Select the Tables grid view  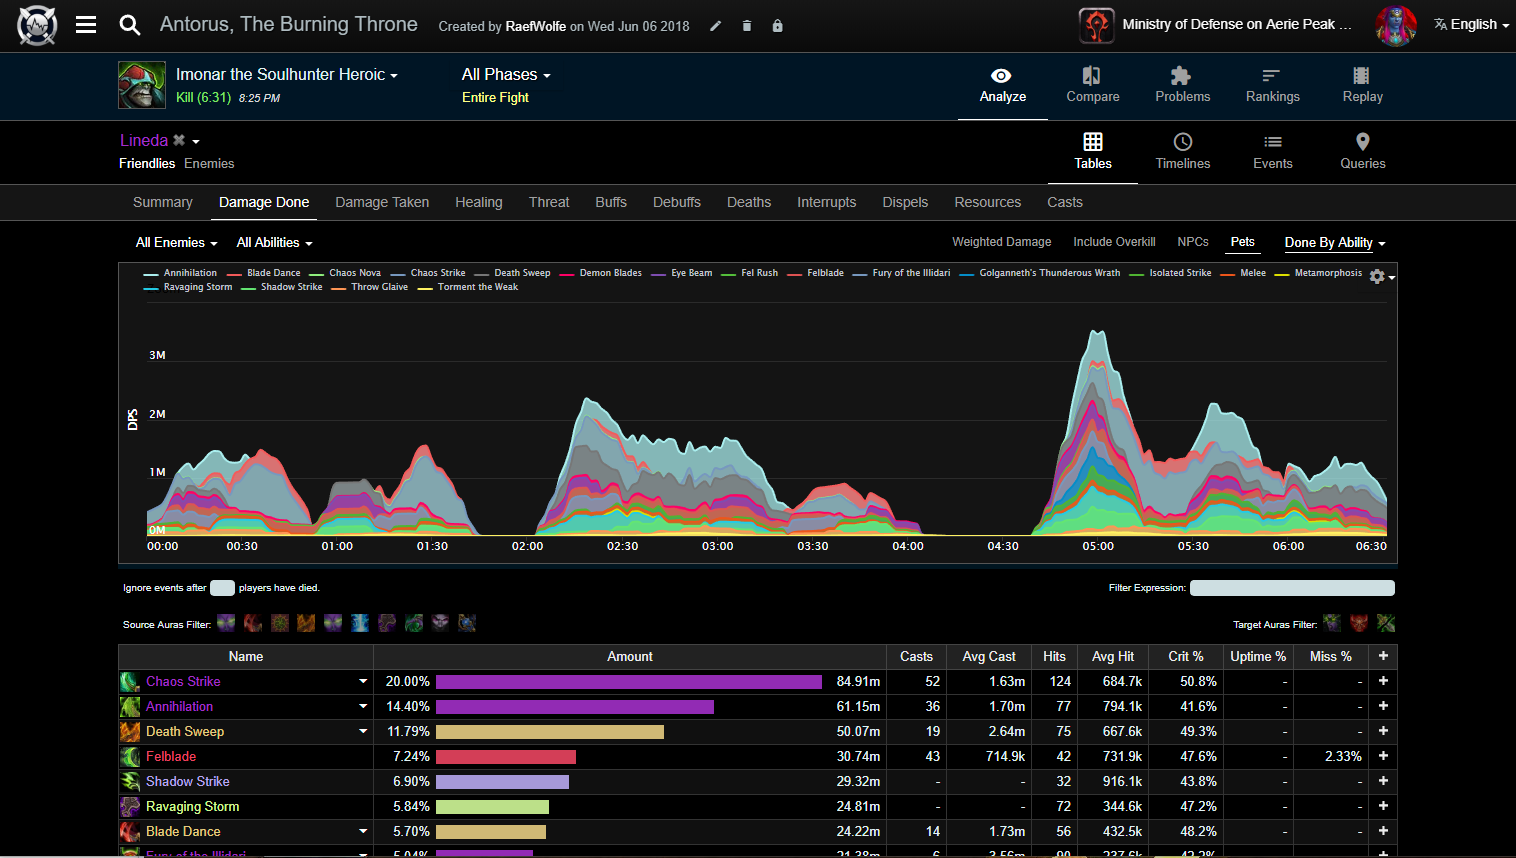1092,152
